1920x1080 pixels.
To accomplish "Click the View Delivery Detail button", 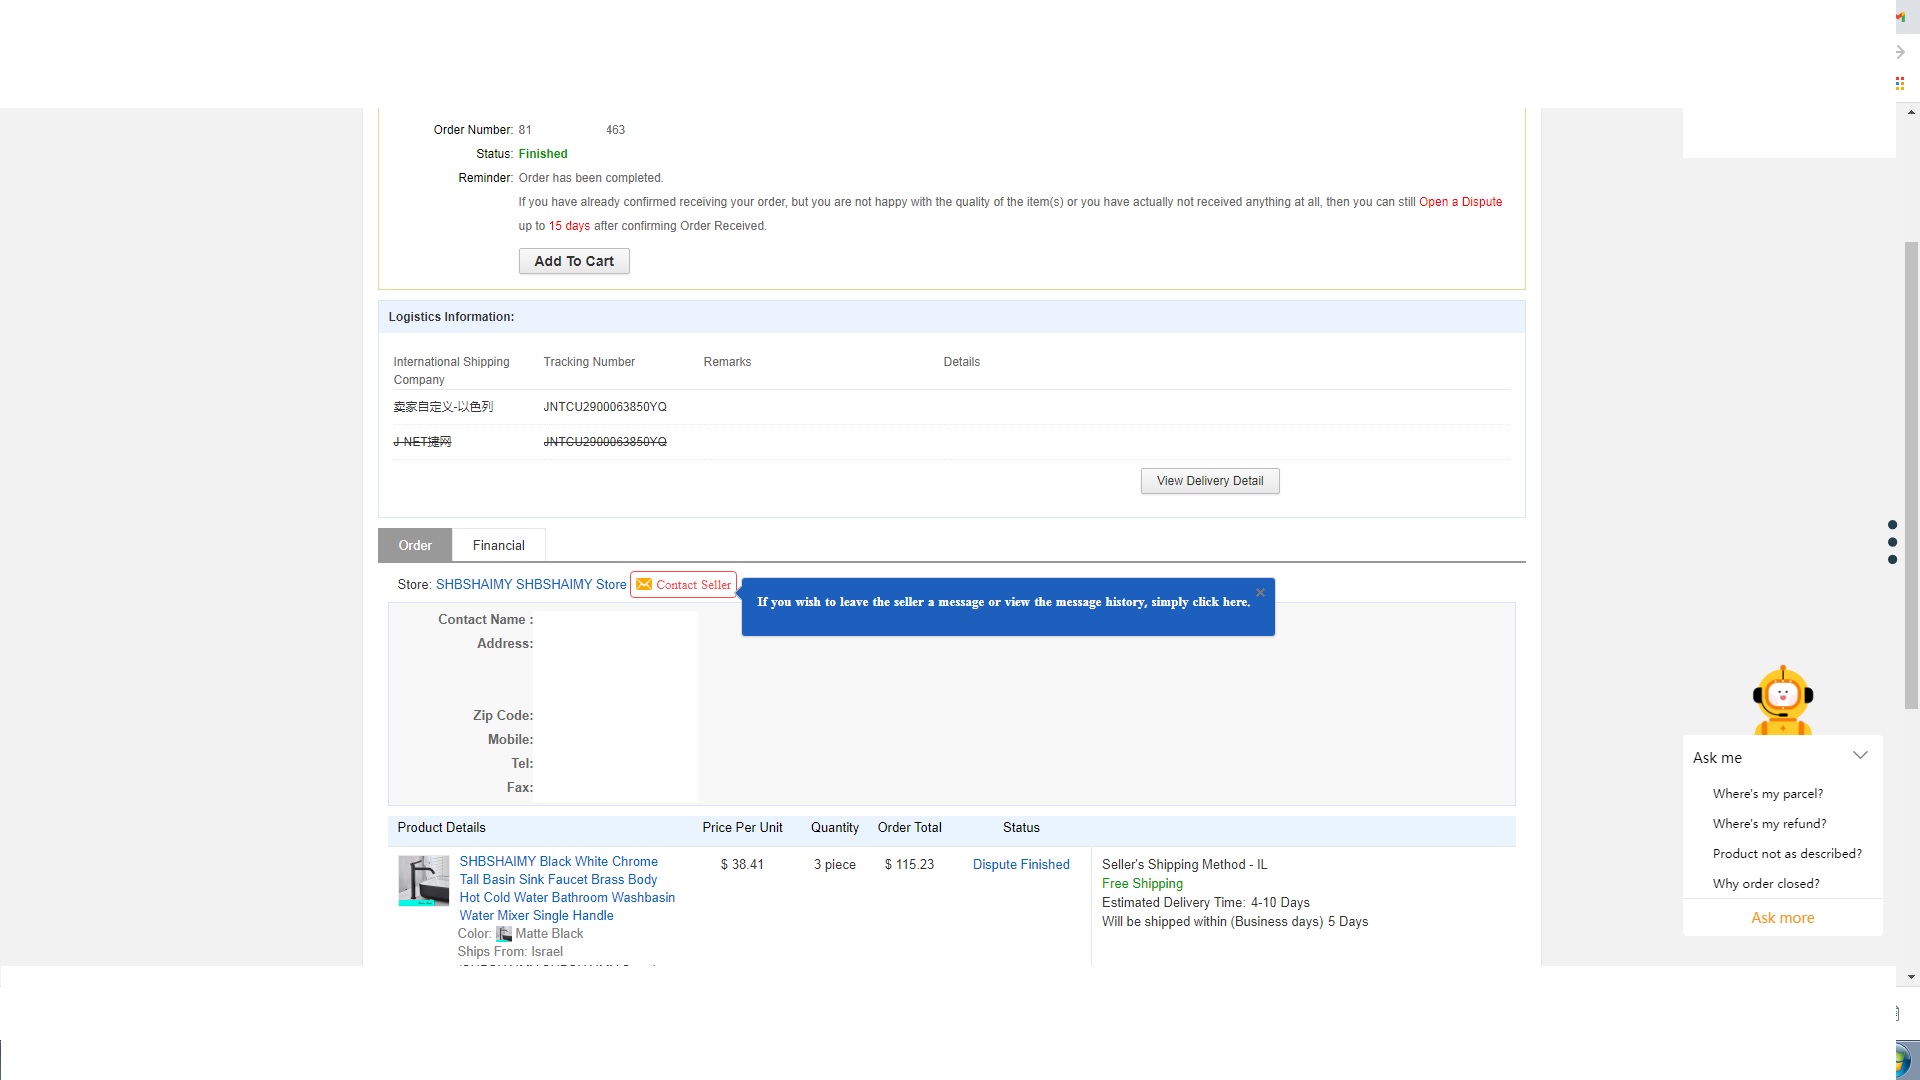I will tap(1210, 481).
